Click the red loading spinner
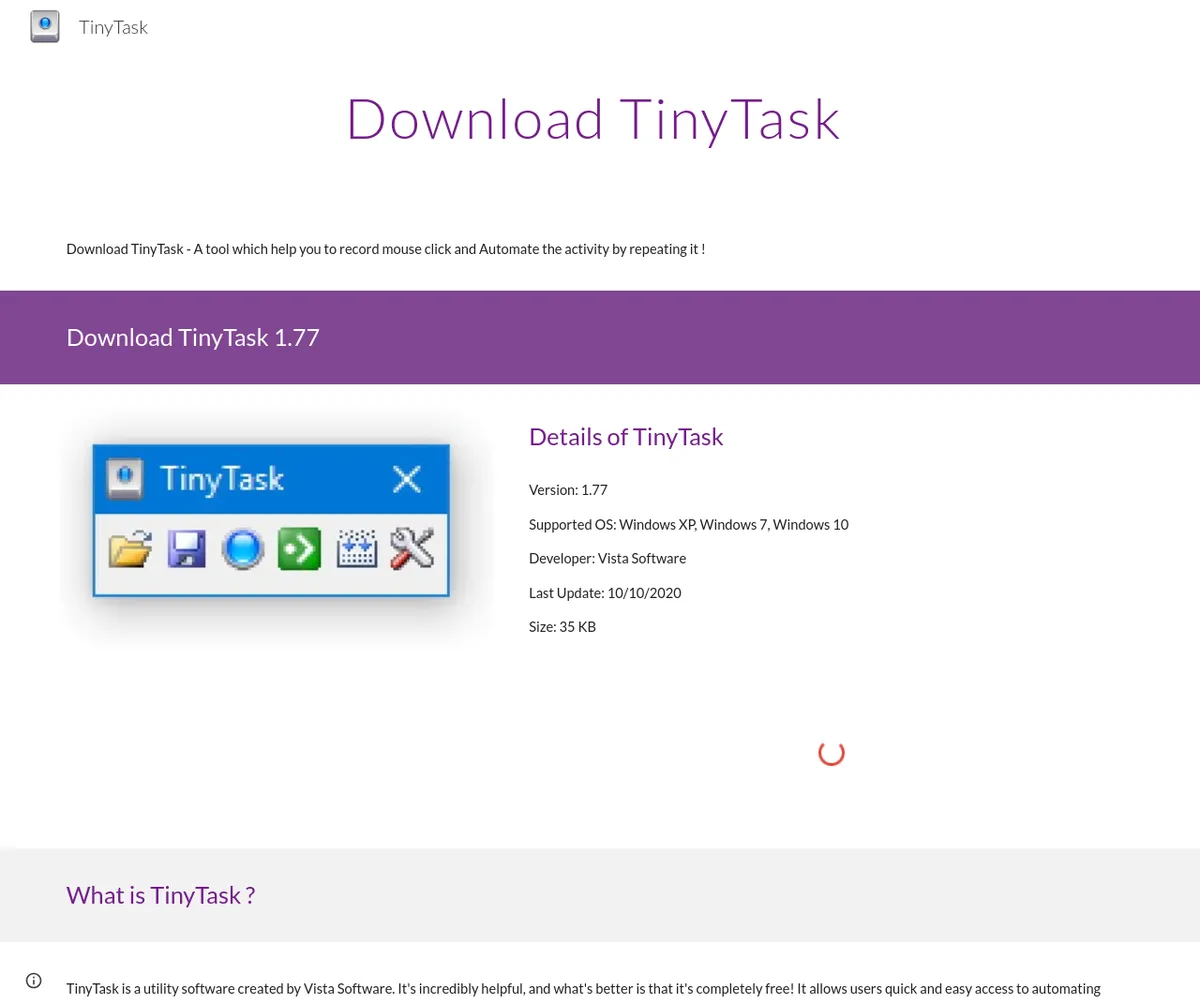Screen dimensions: 1200x1000 (x=831, y=753)
